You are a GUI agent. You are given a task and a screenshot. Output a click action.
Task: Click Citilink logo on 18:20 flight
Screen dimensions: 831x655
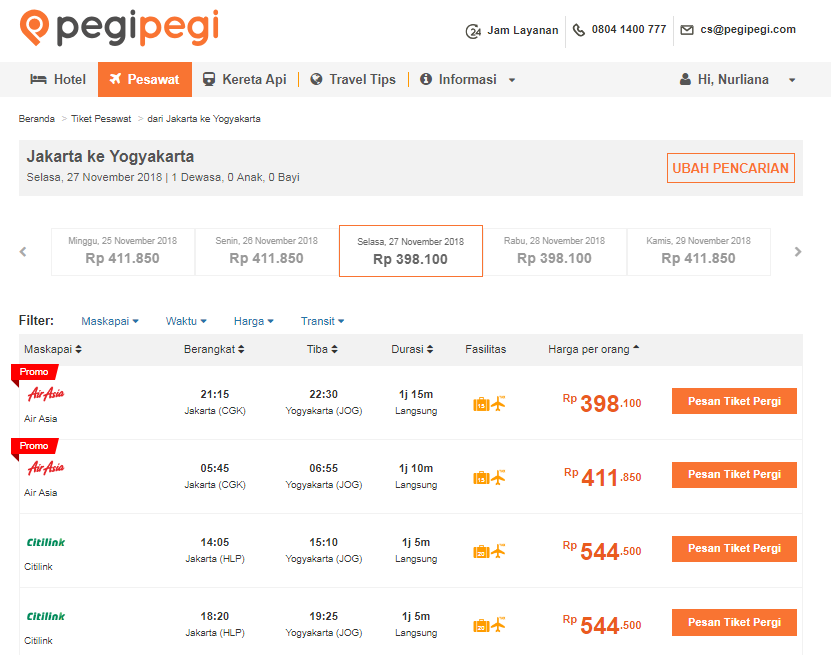tap(46, 616)
